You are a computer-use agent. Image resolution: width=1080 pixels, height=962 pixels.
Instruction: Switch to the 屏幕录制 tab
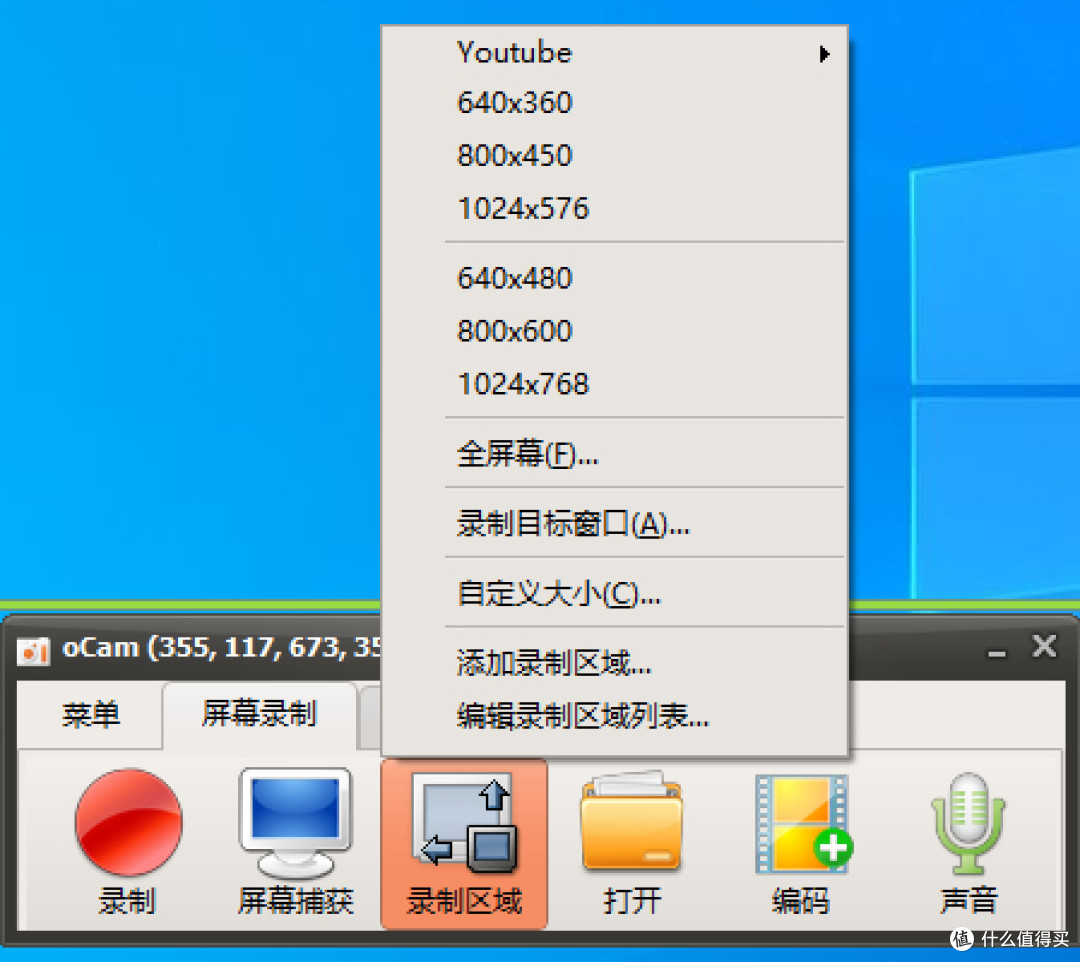[x=259, y=713]
